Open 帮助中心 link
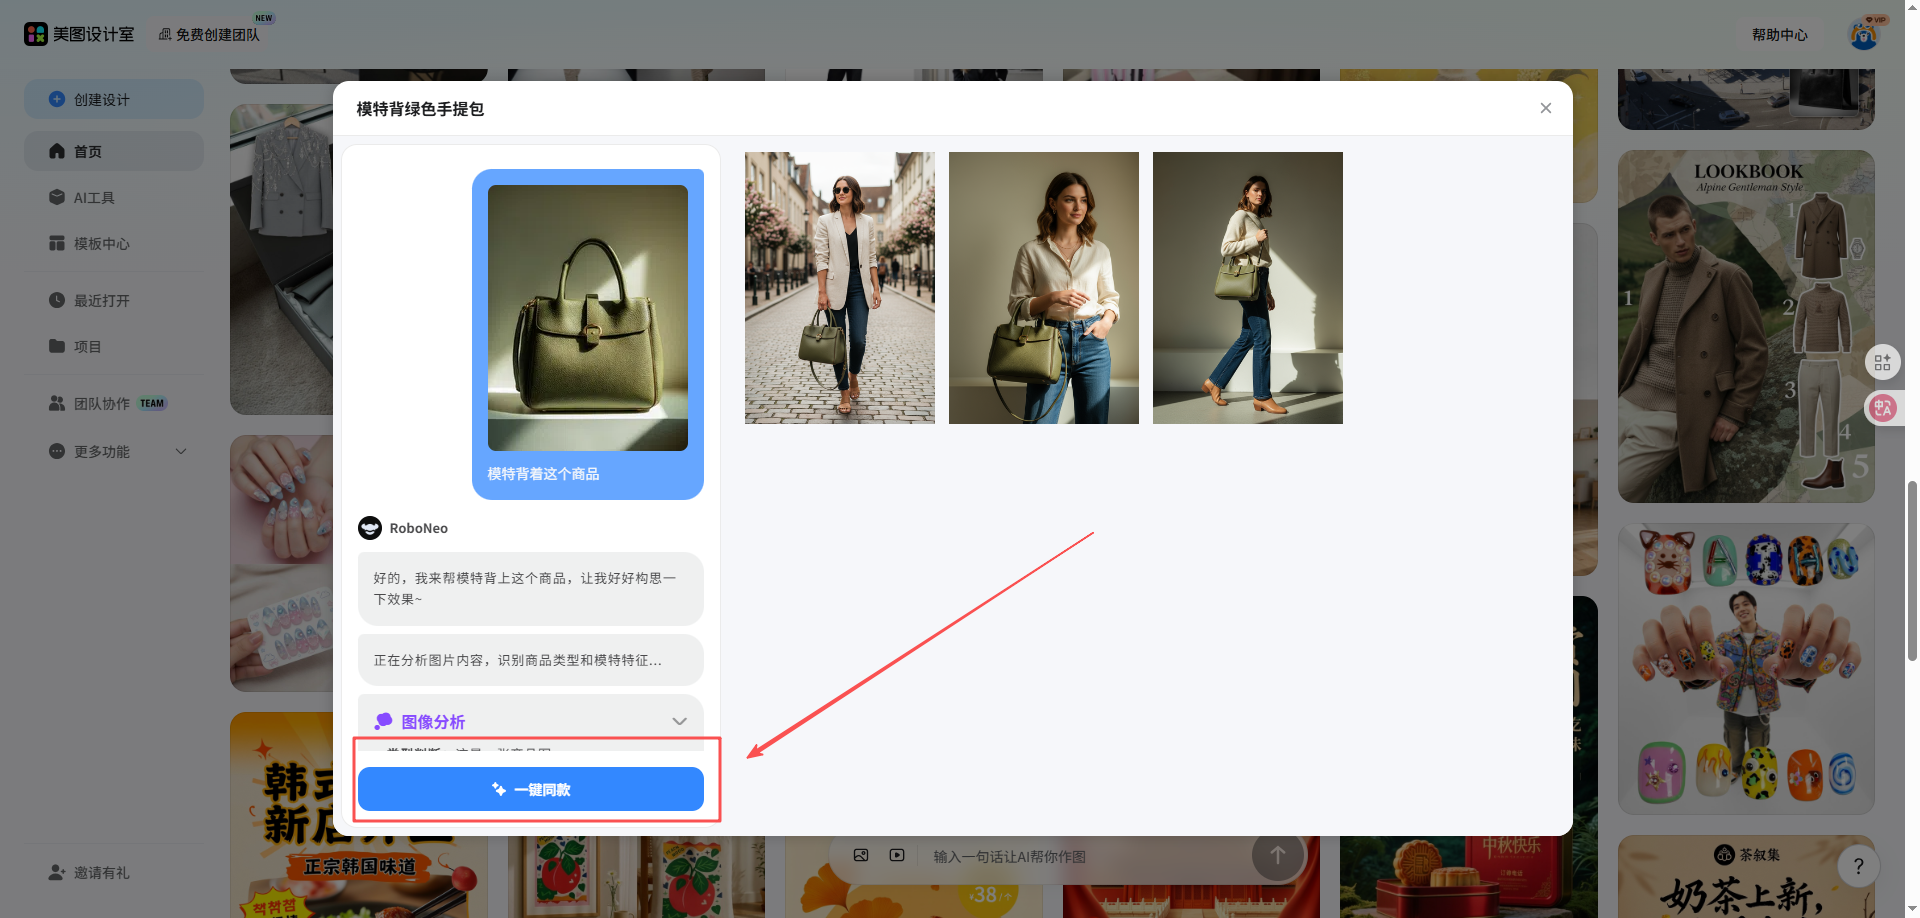Image resolution: width=1920 pixels, height=918 pixels. click(x=1779, y=34)
